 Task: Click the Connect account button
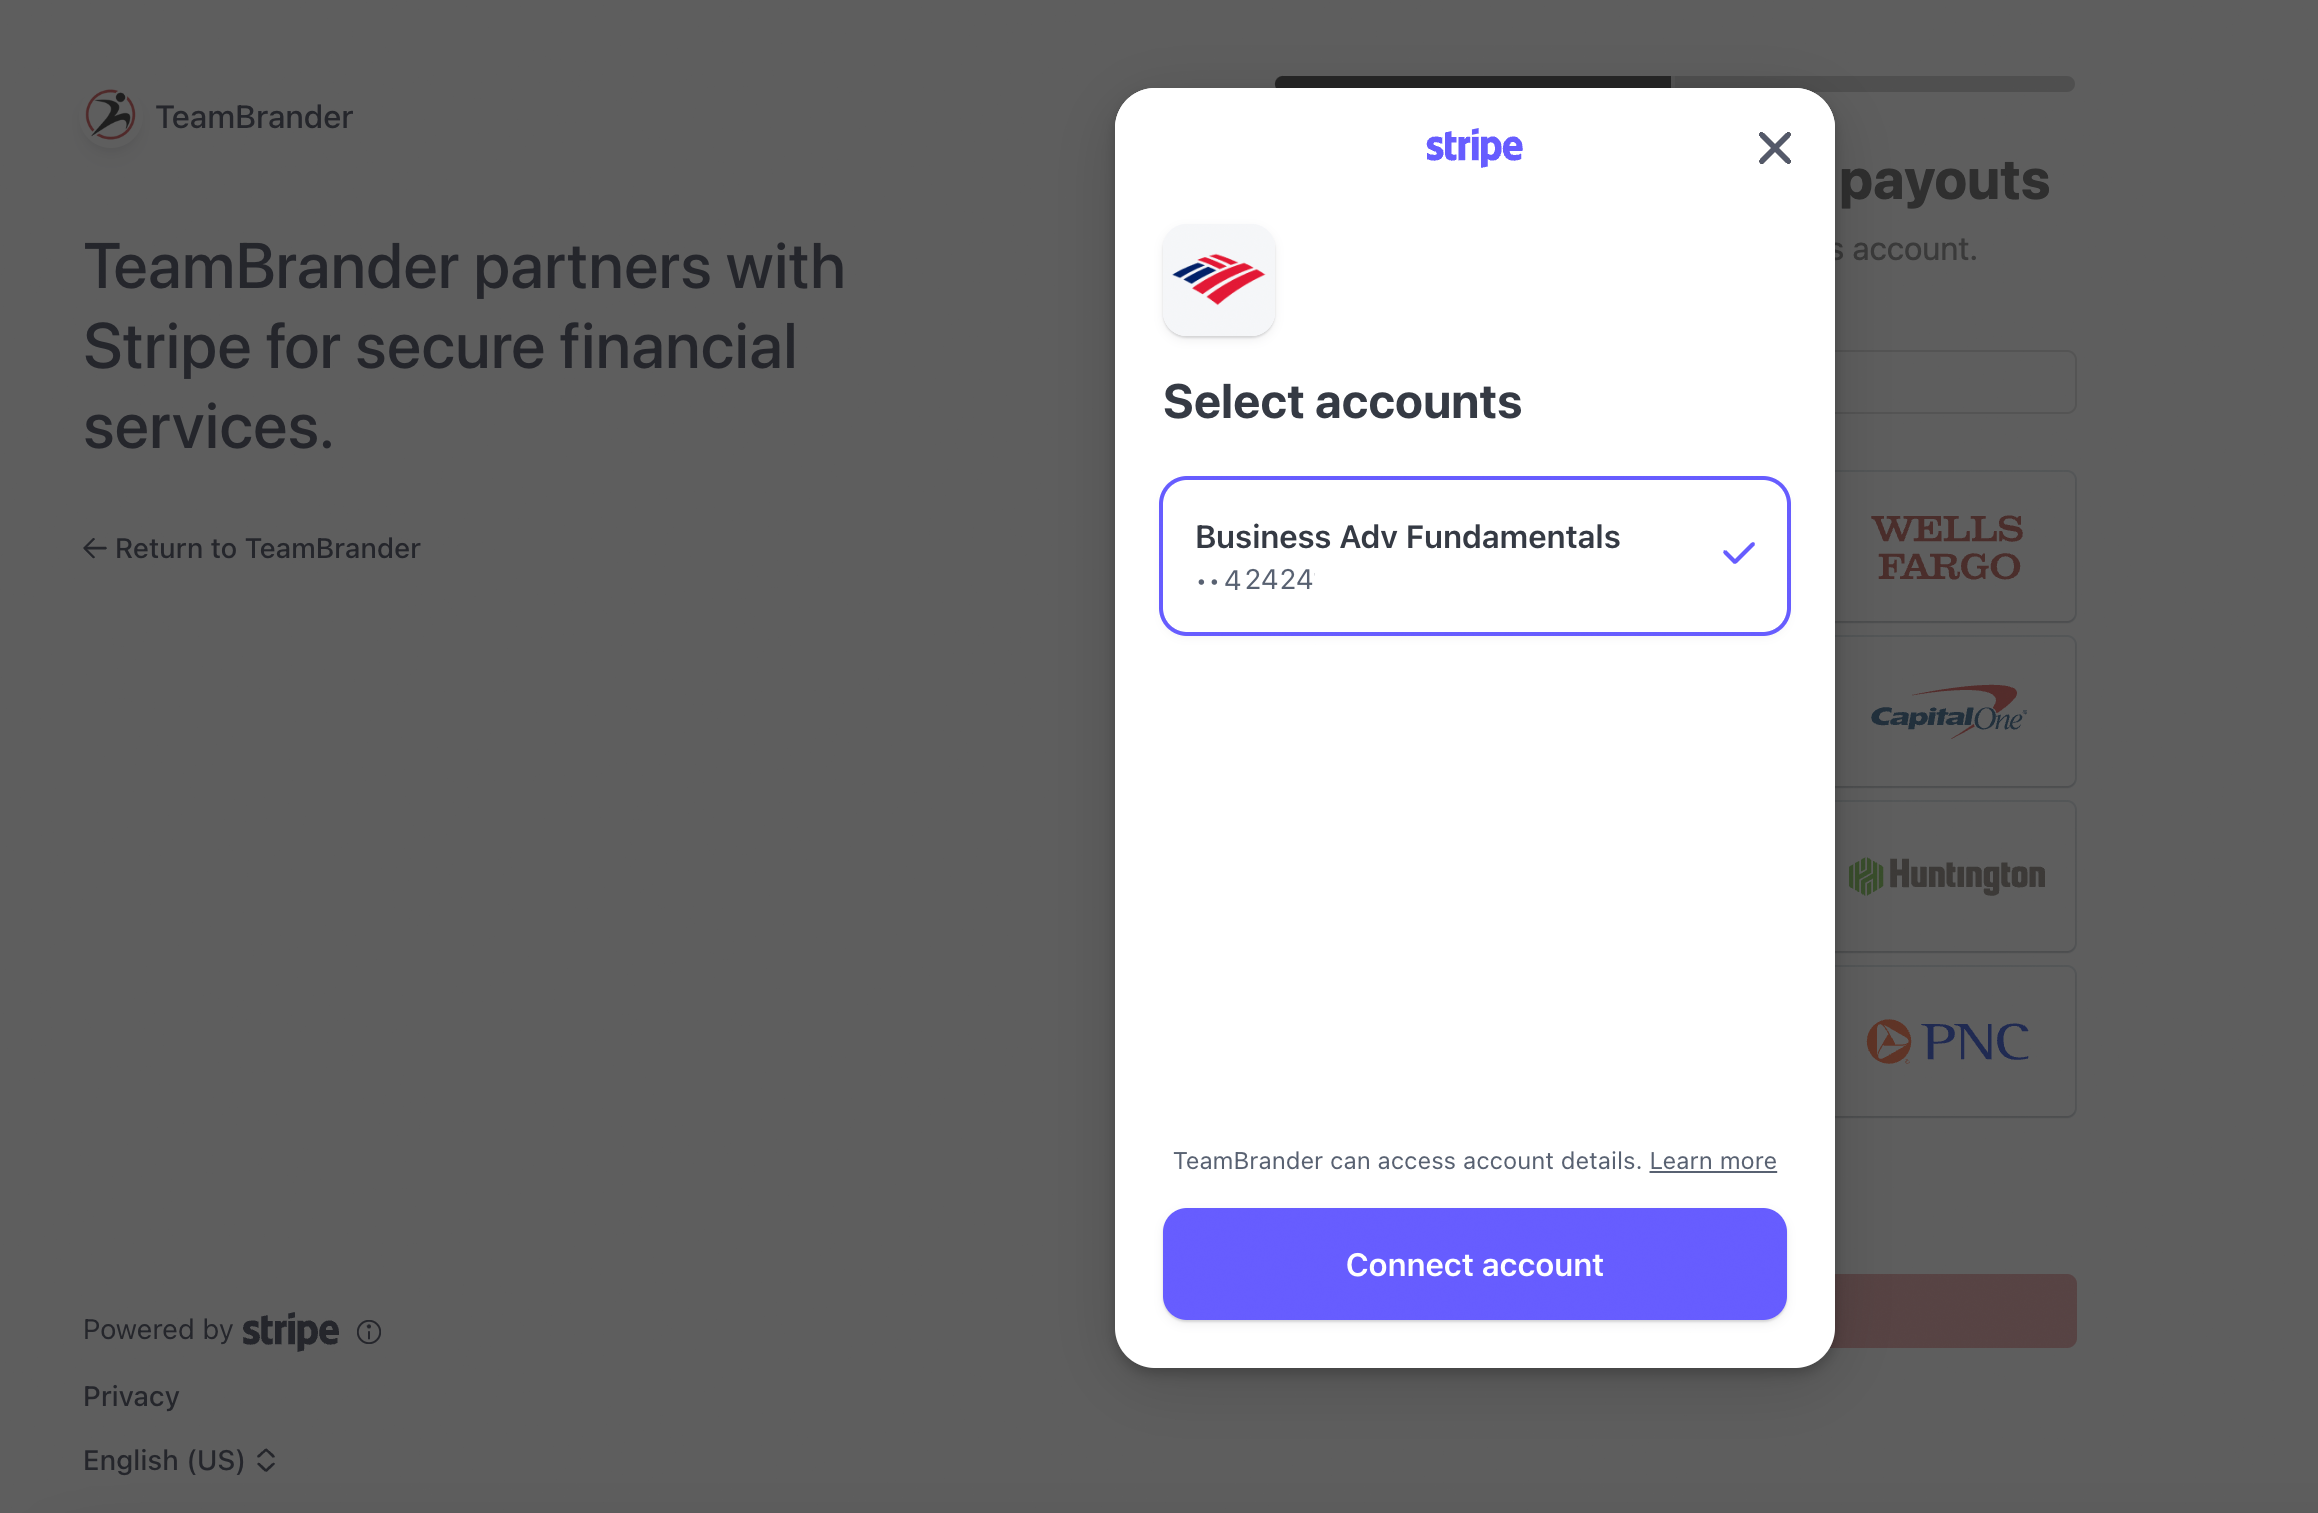[x=1474, y=1264]
